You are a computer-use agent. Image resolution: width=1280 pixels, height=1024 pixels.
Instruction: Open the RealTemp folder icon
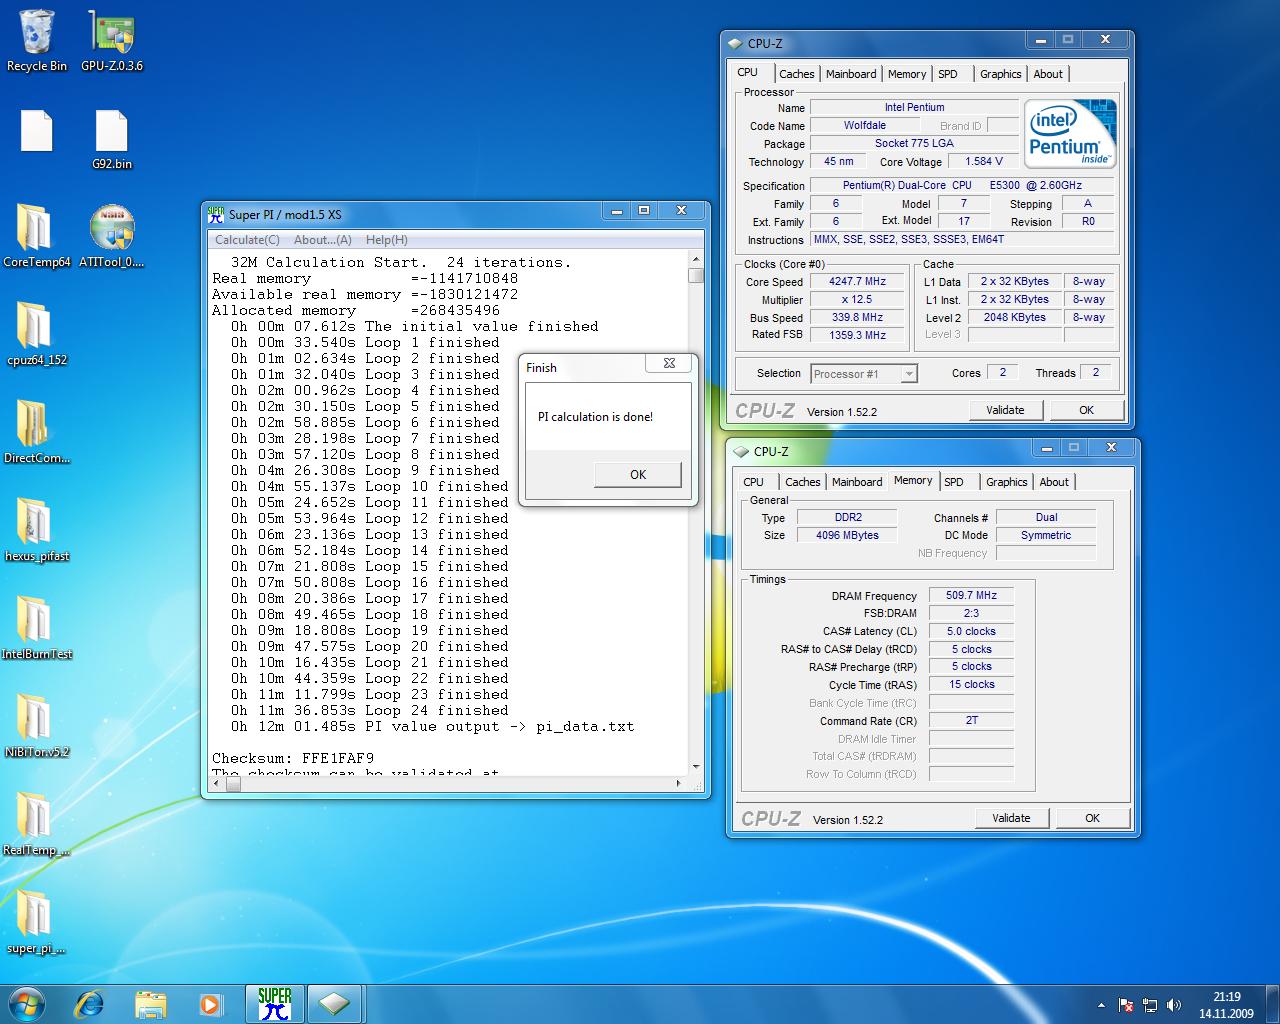click(37, 824)
